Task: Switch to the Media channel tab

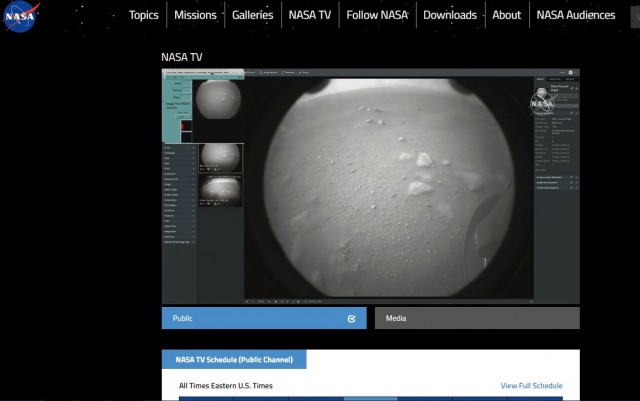Action: click(477, 318)
